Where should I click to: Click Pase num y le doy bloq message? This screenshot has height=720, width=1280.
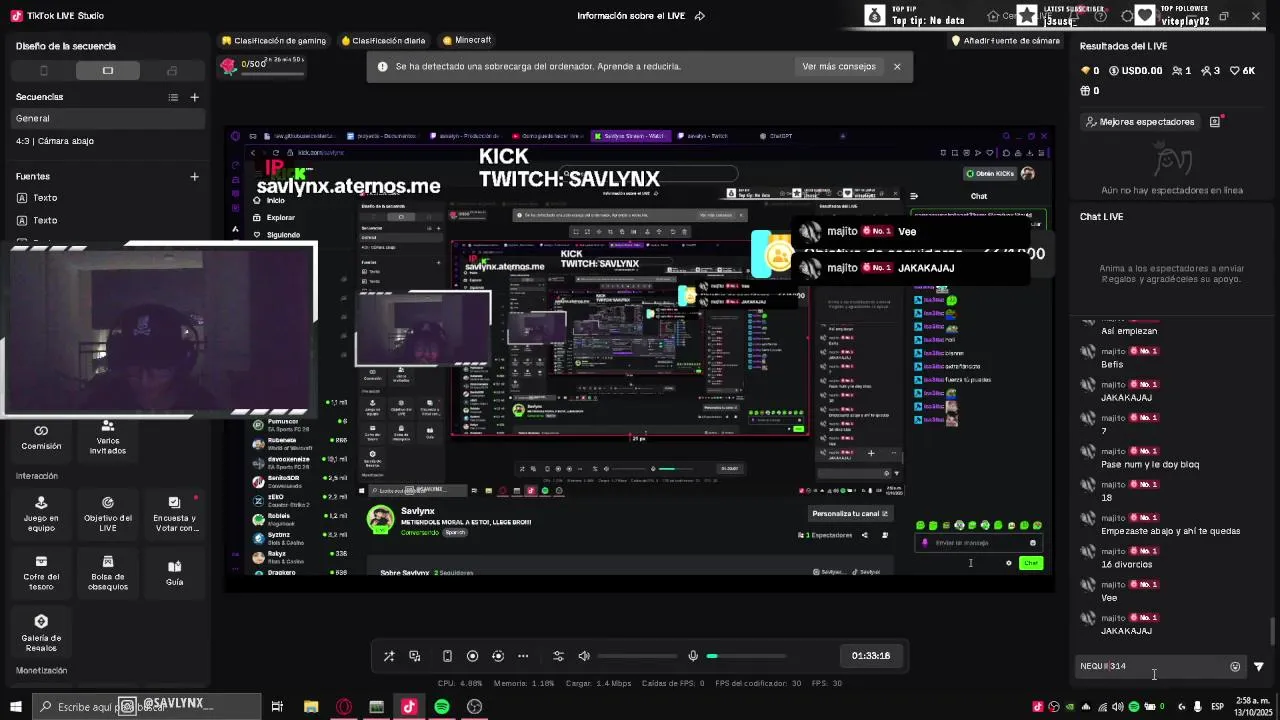coord(1149,465)
